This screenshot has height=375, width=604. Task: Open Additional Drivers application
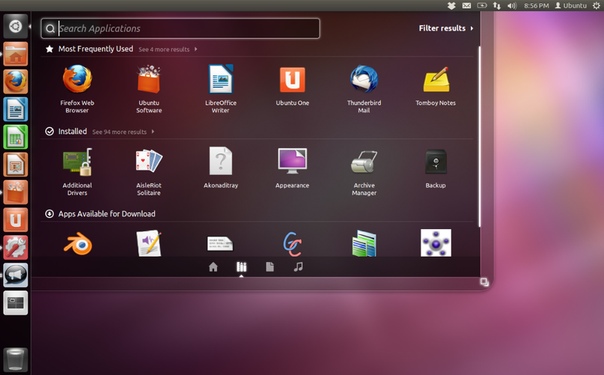[77, 172]
